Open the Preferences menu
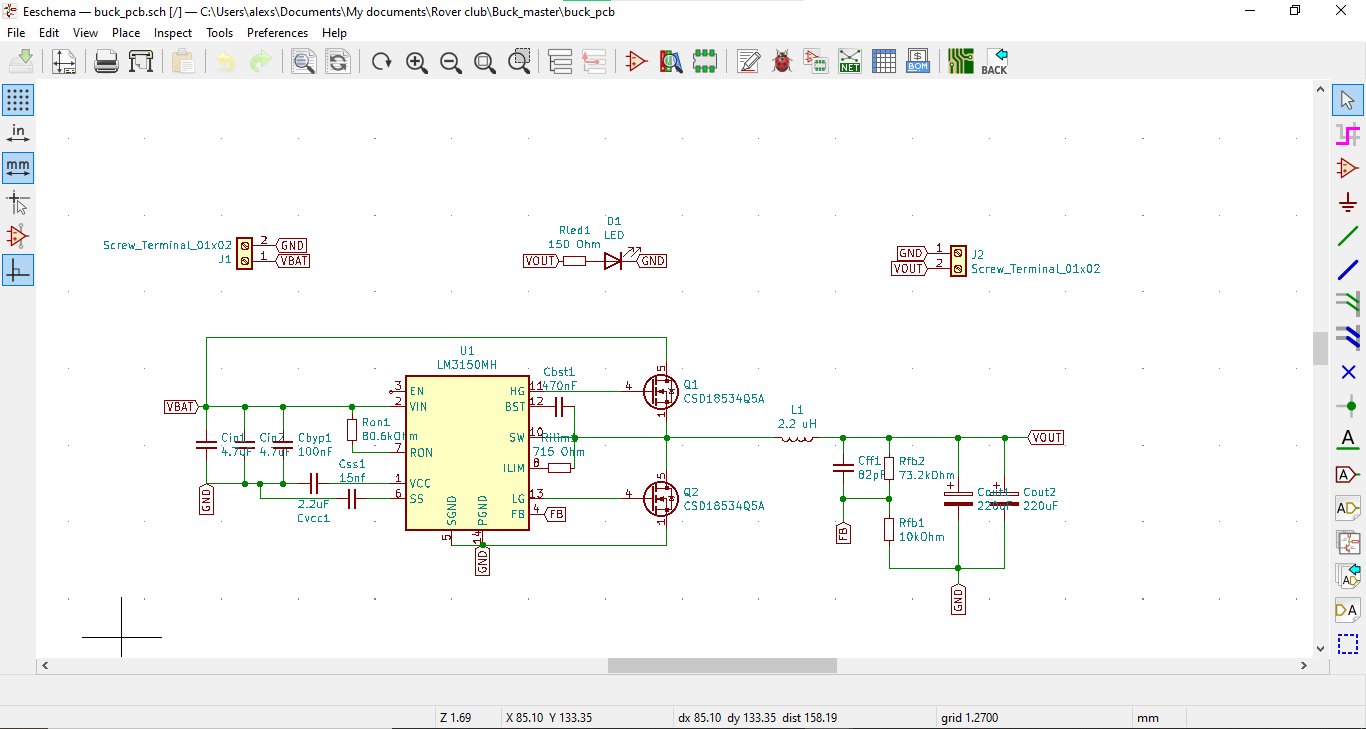 [277, 32]
